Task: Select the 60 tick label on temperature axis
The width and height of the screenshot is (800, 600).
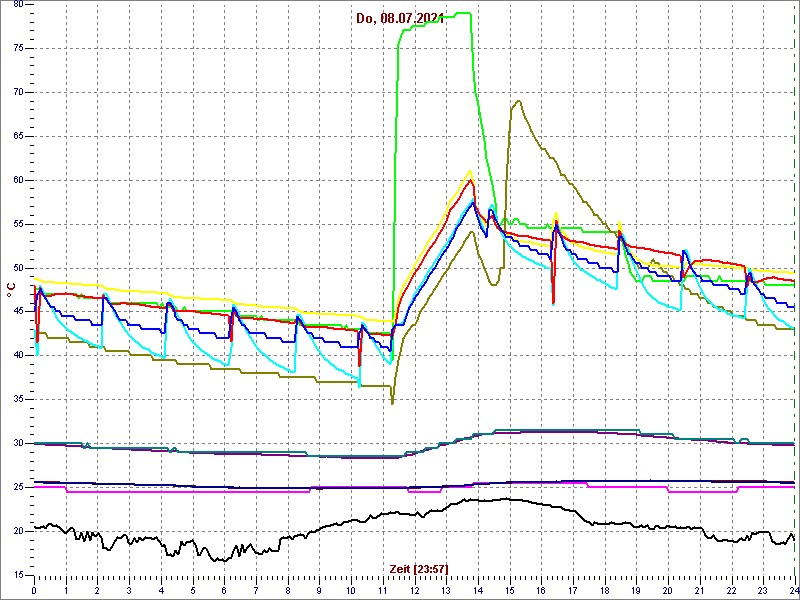Action: 18,180
